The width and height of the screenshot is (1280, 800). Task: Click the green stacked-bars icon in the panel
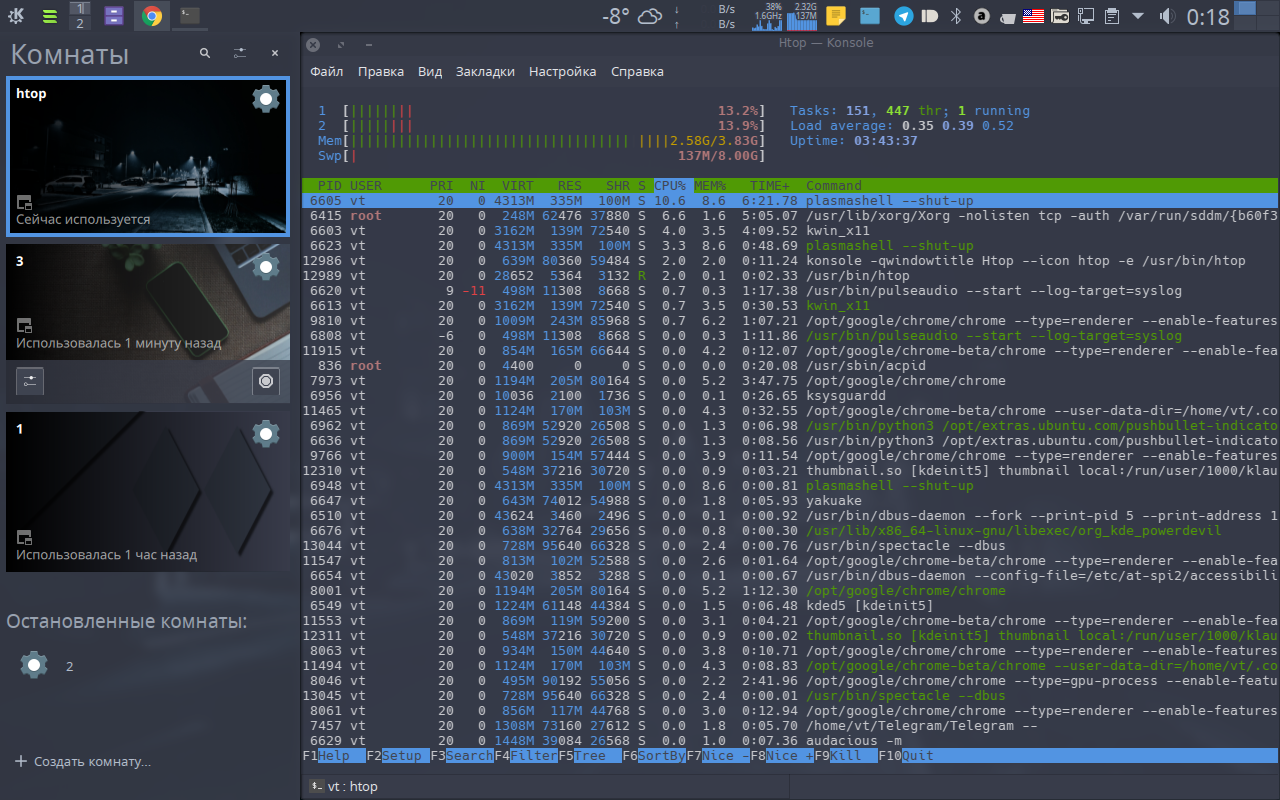[x=49, y=16]
